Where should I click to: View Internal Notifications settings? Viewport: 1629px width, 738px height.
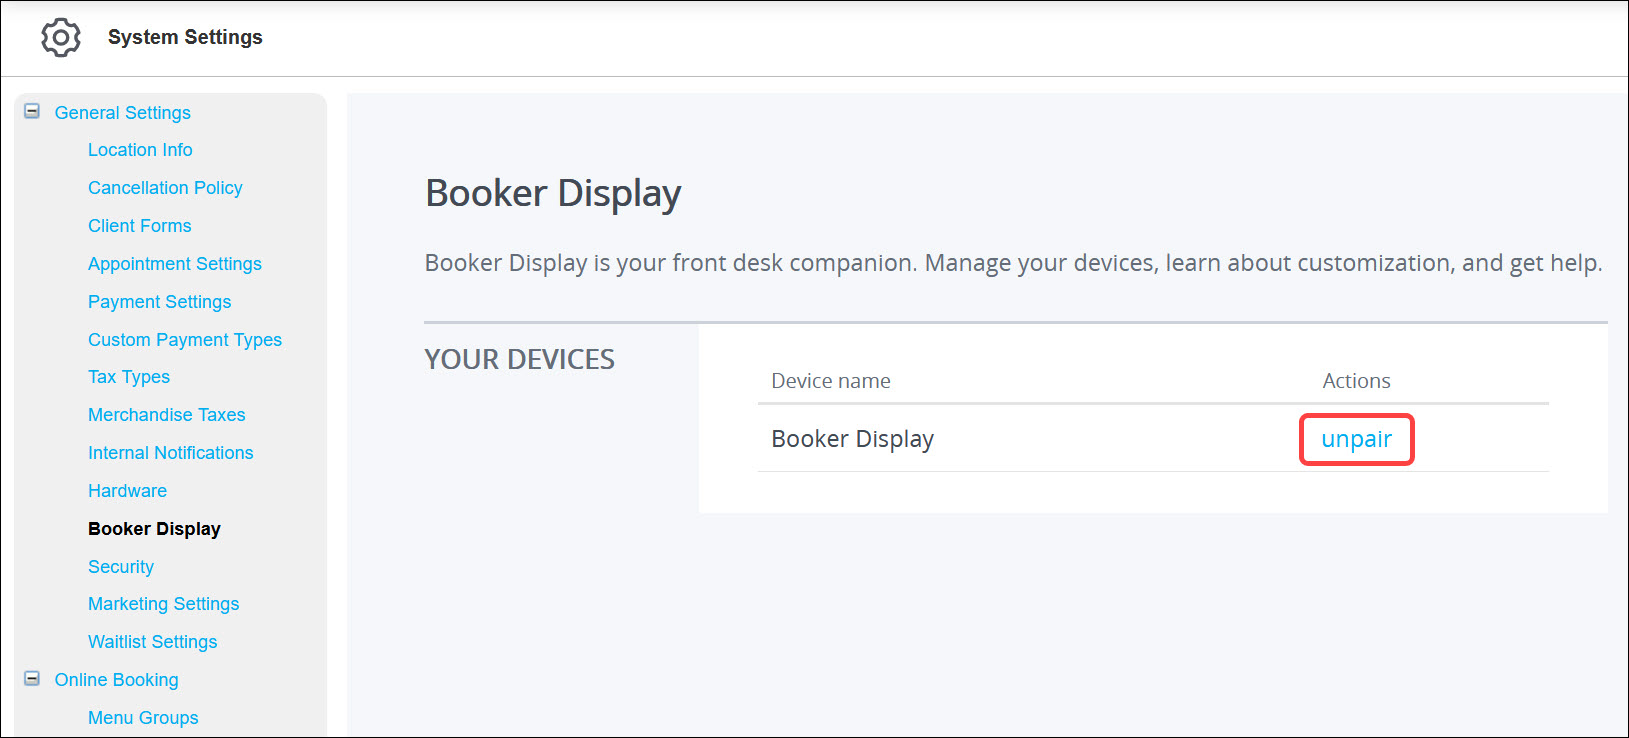coord(170,452)
